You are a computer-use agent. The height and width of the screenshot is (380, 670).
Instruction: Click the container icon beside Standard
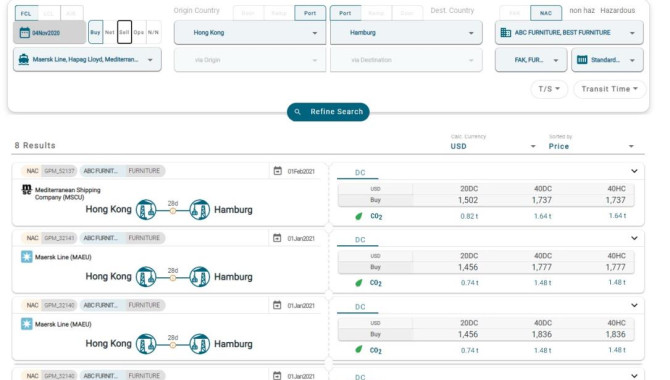[582, 60]
